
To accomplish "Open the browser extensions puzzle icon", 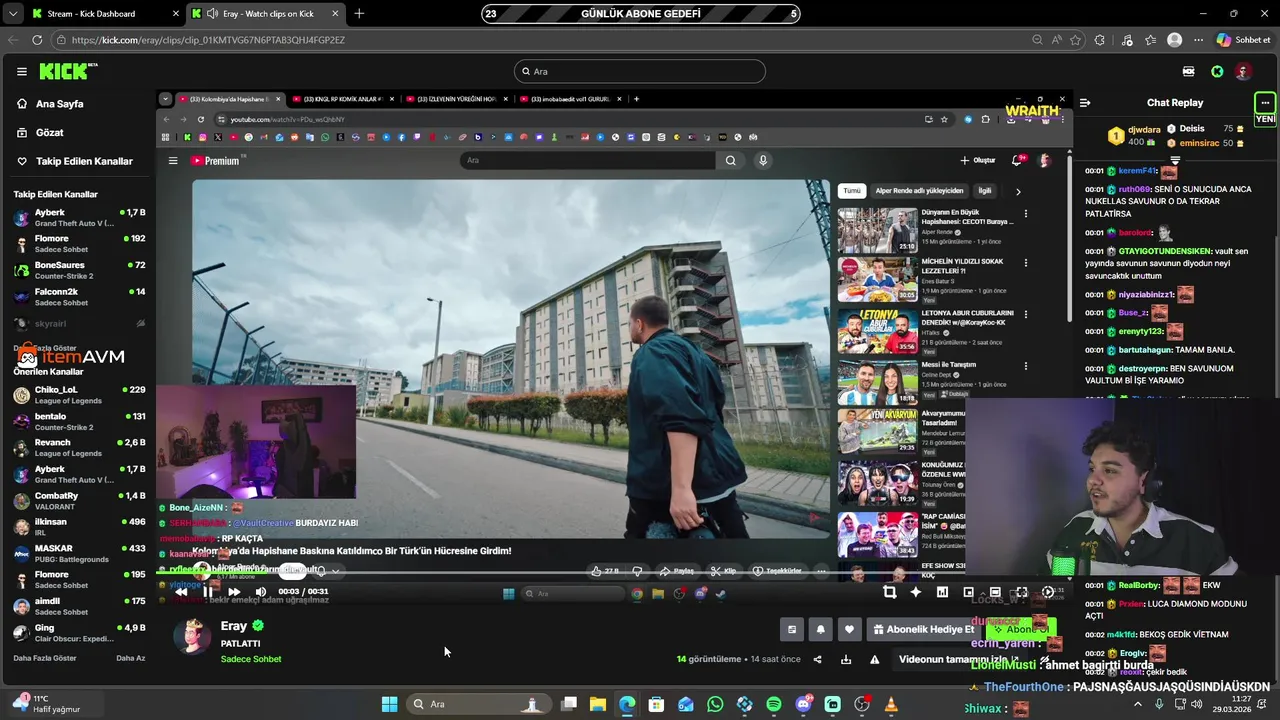I will [x=1100, y=40].
